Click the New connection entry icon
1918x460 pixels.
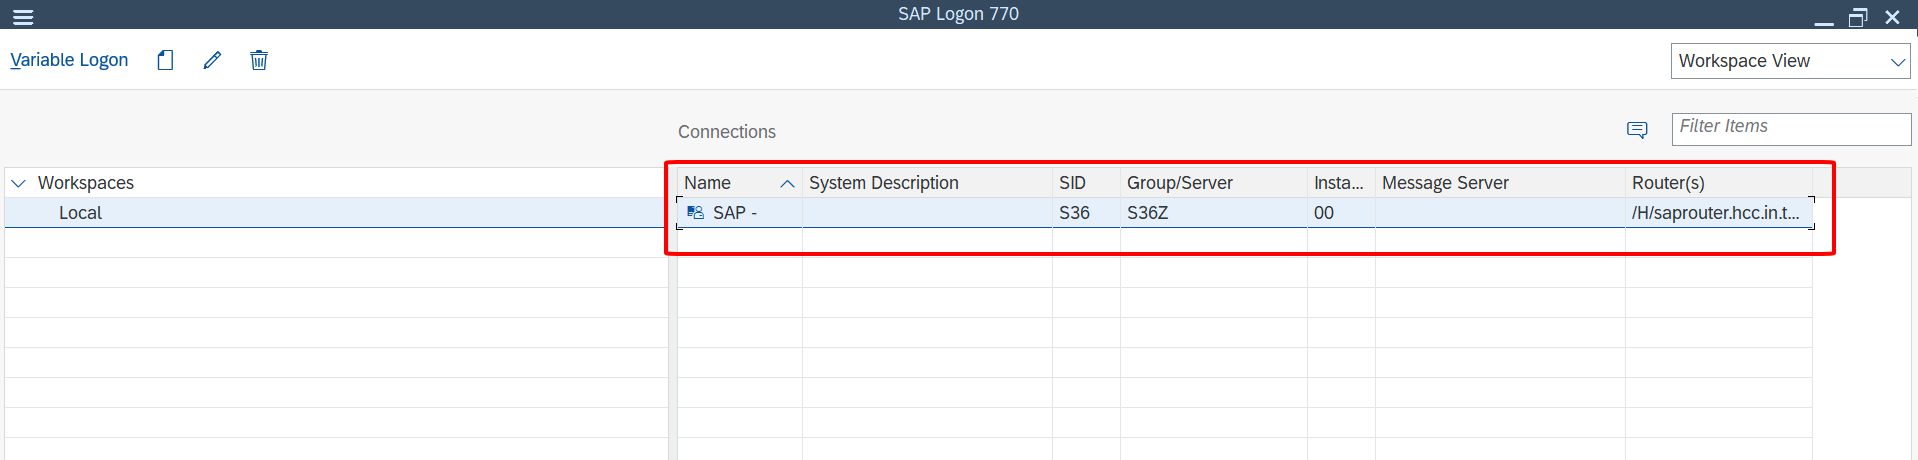point(166,60)
